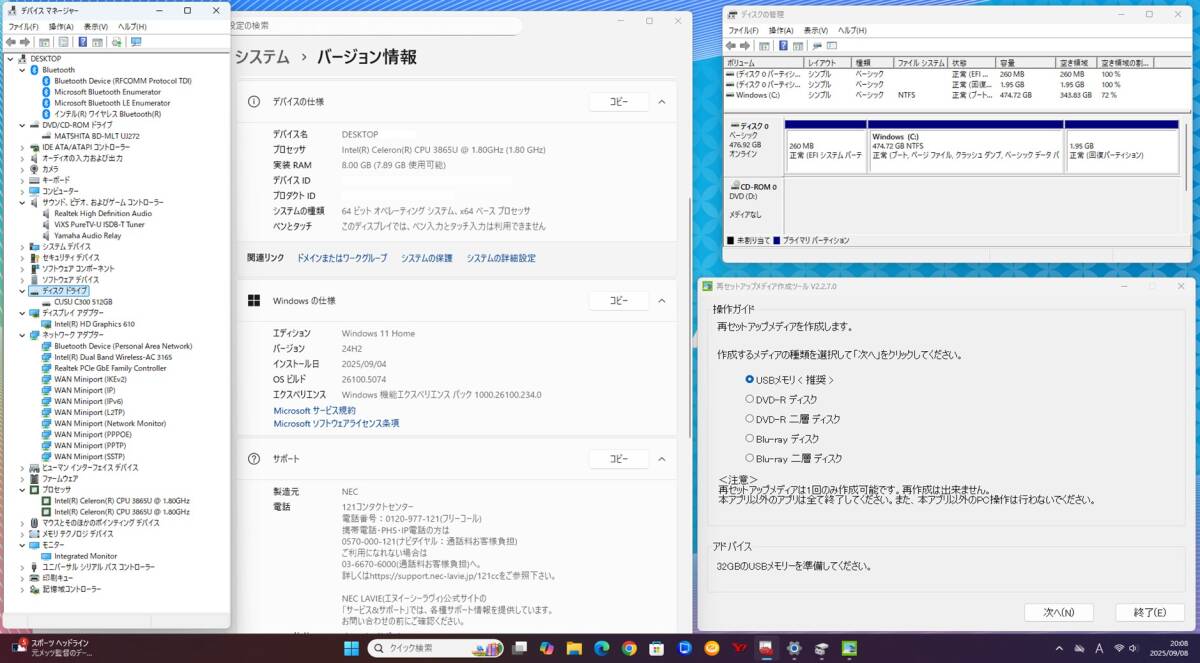
Task: Click the back arrow in Device Manager toolbar
Action: pos(12,41)
